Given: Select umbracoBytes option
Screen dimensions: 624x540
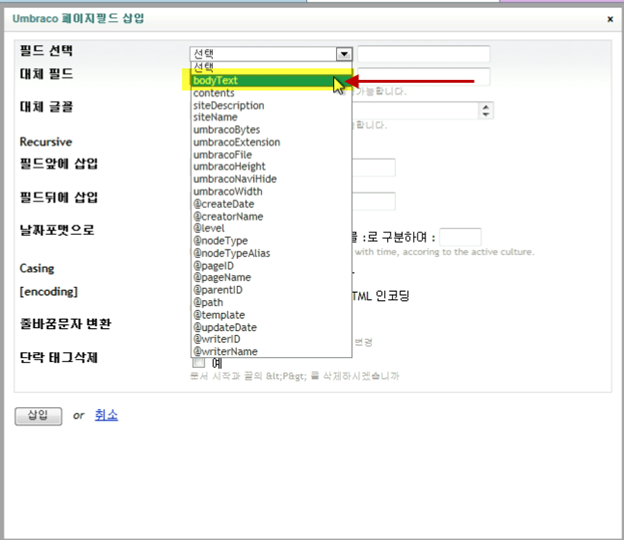Looking at the screenshot, I should pyautogui.click(x=271, y=130).
